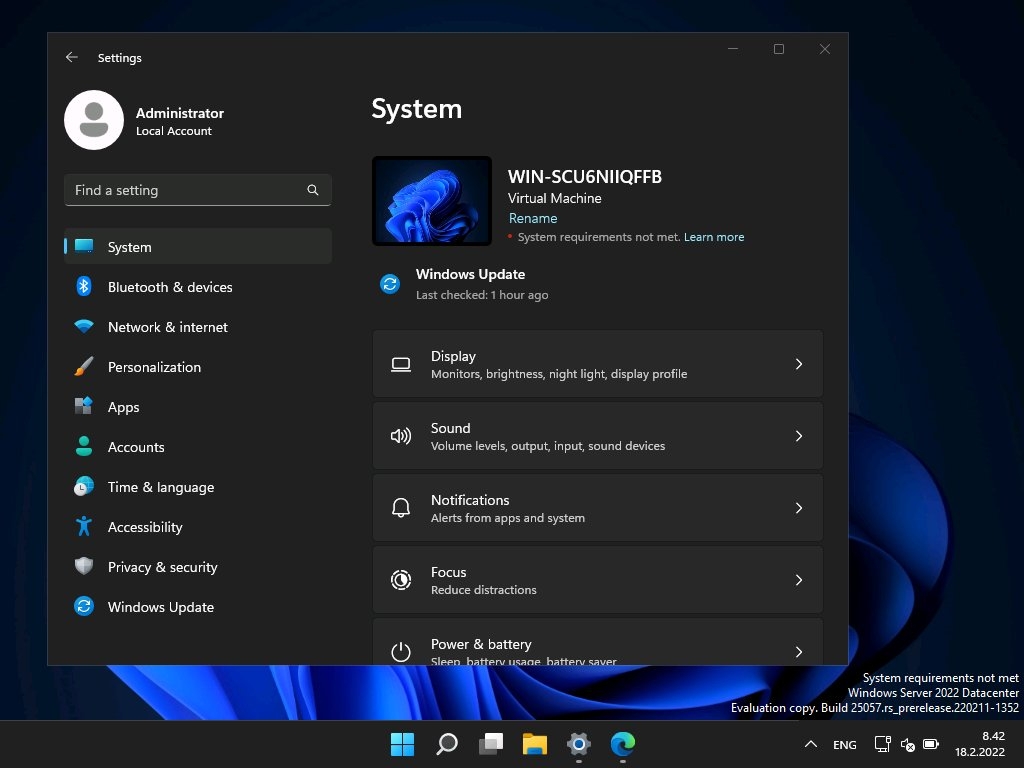Click 'Reduce distractions' text

[x=484, y=589]
